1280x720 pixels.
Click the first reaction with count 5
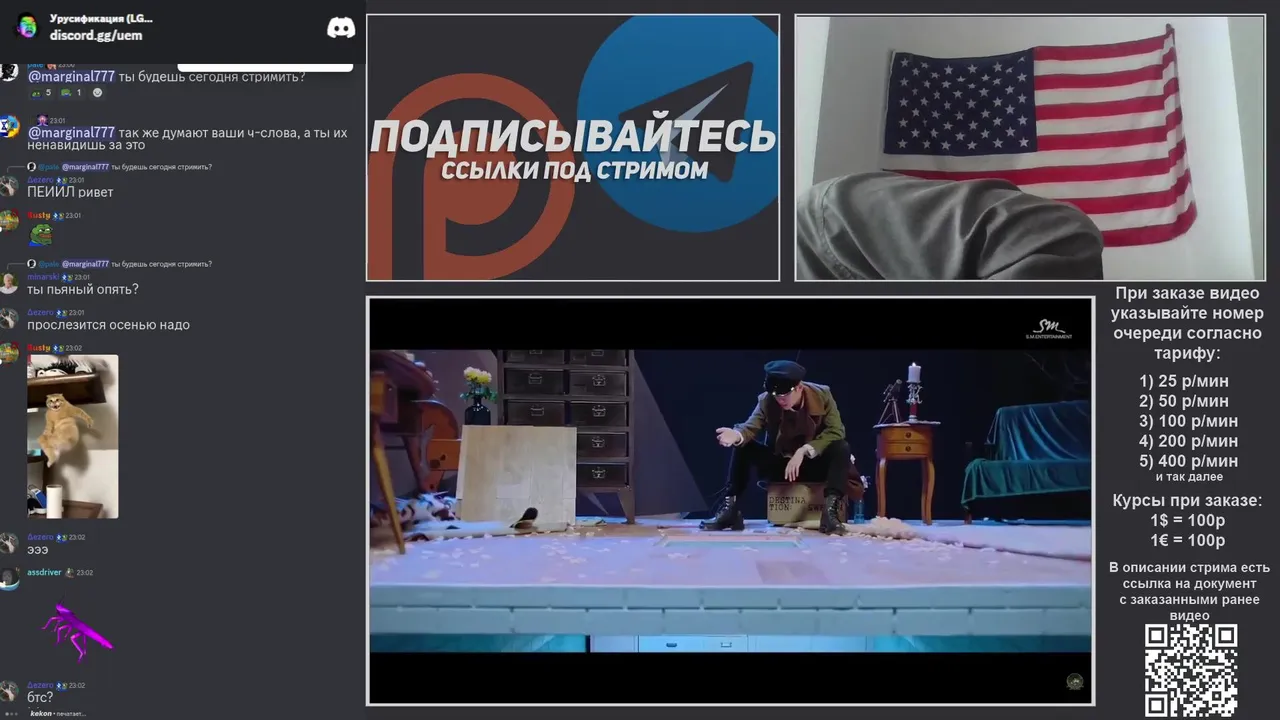point(41,93)
